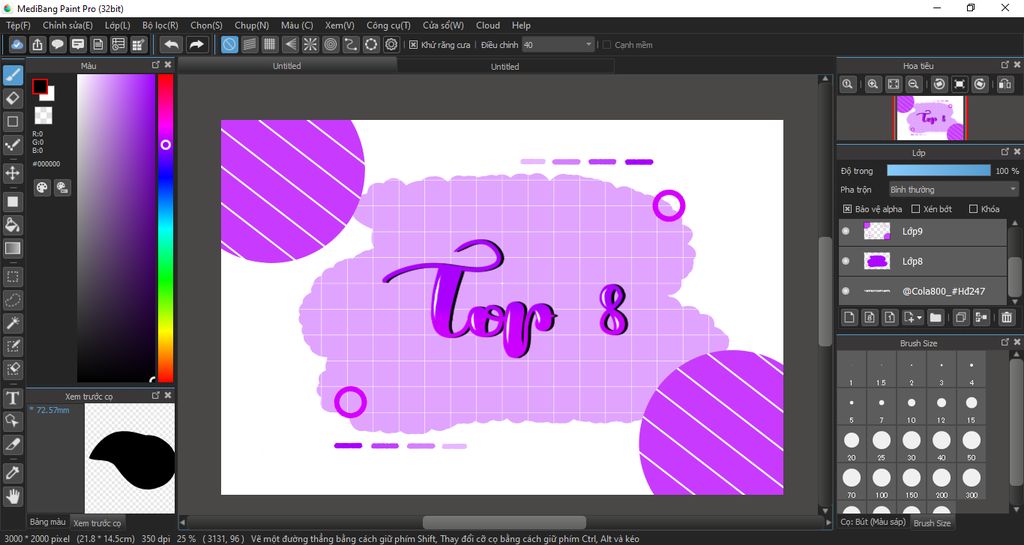Viewport: 1024px width, 545px height.
Task: Select the Magic Wand tool
Action: click(12, 322)
